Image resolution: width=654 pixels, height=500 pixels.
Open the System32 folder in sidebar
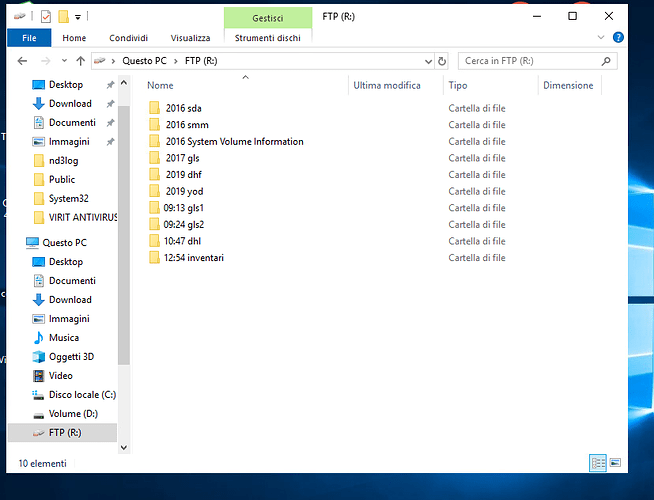68,198
